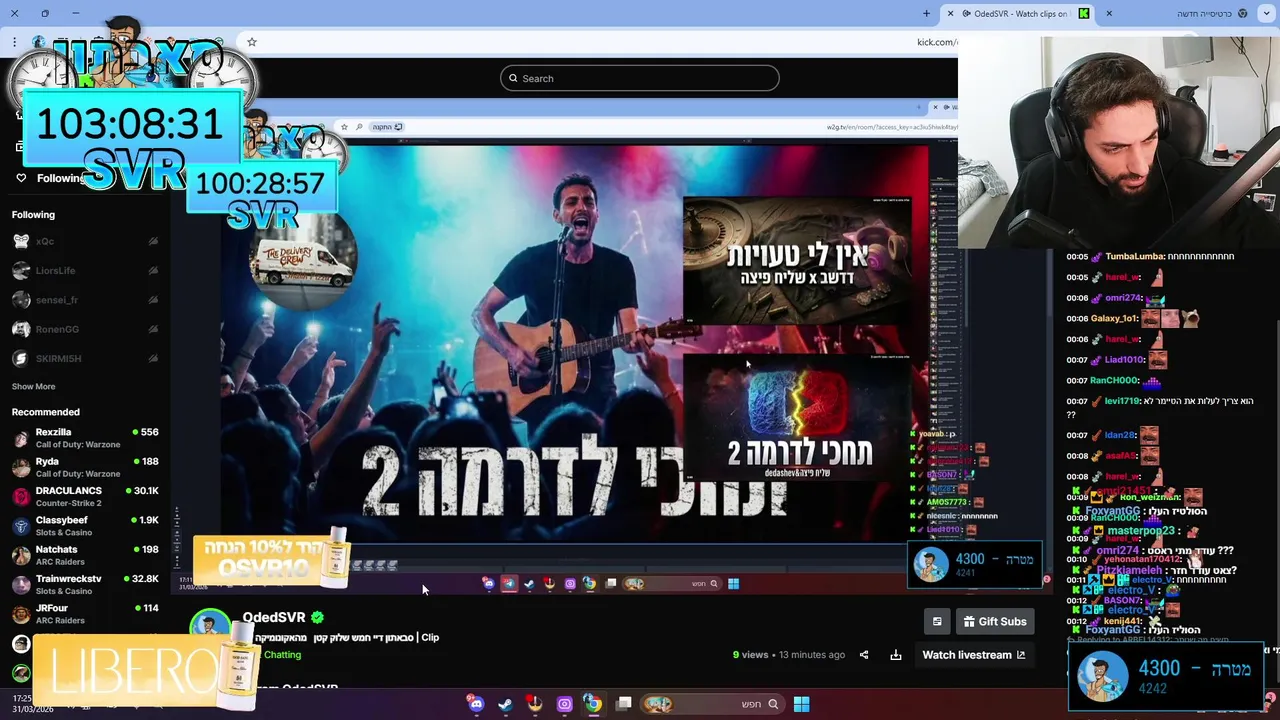Viewport: 1280px width, 720px height.
Task: Open Natchats recommended channel
Action: pos(85,555)
